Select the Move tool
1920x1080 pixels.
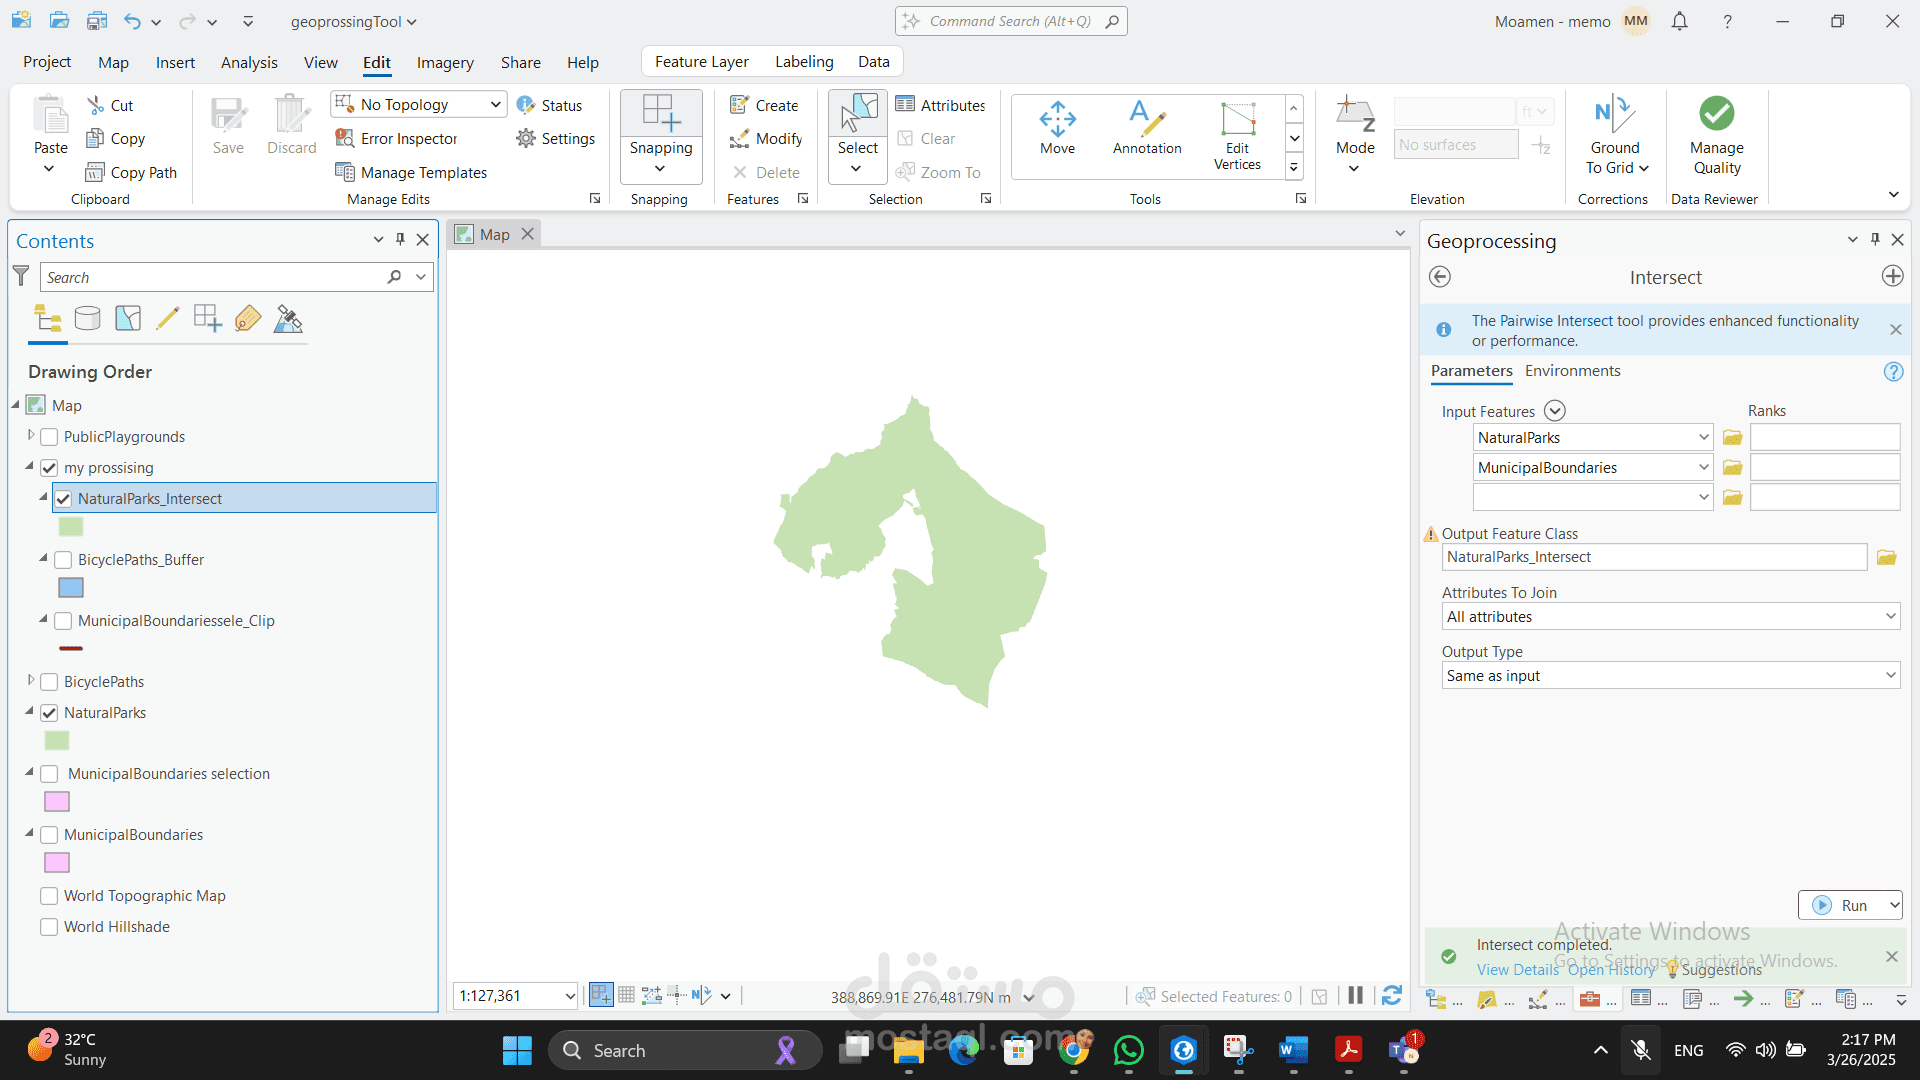pyautogui.click(x=1057, y=128)
